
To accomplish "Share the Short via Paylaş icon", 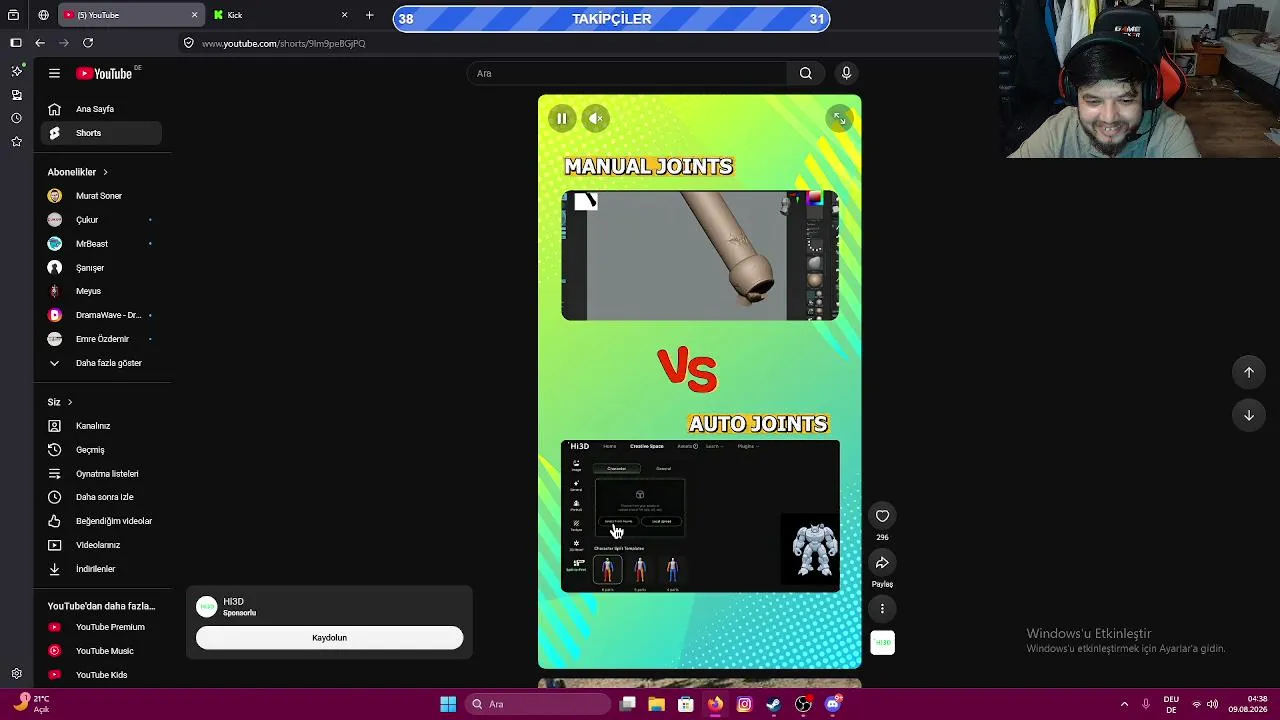I will (882, 563).
